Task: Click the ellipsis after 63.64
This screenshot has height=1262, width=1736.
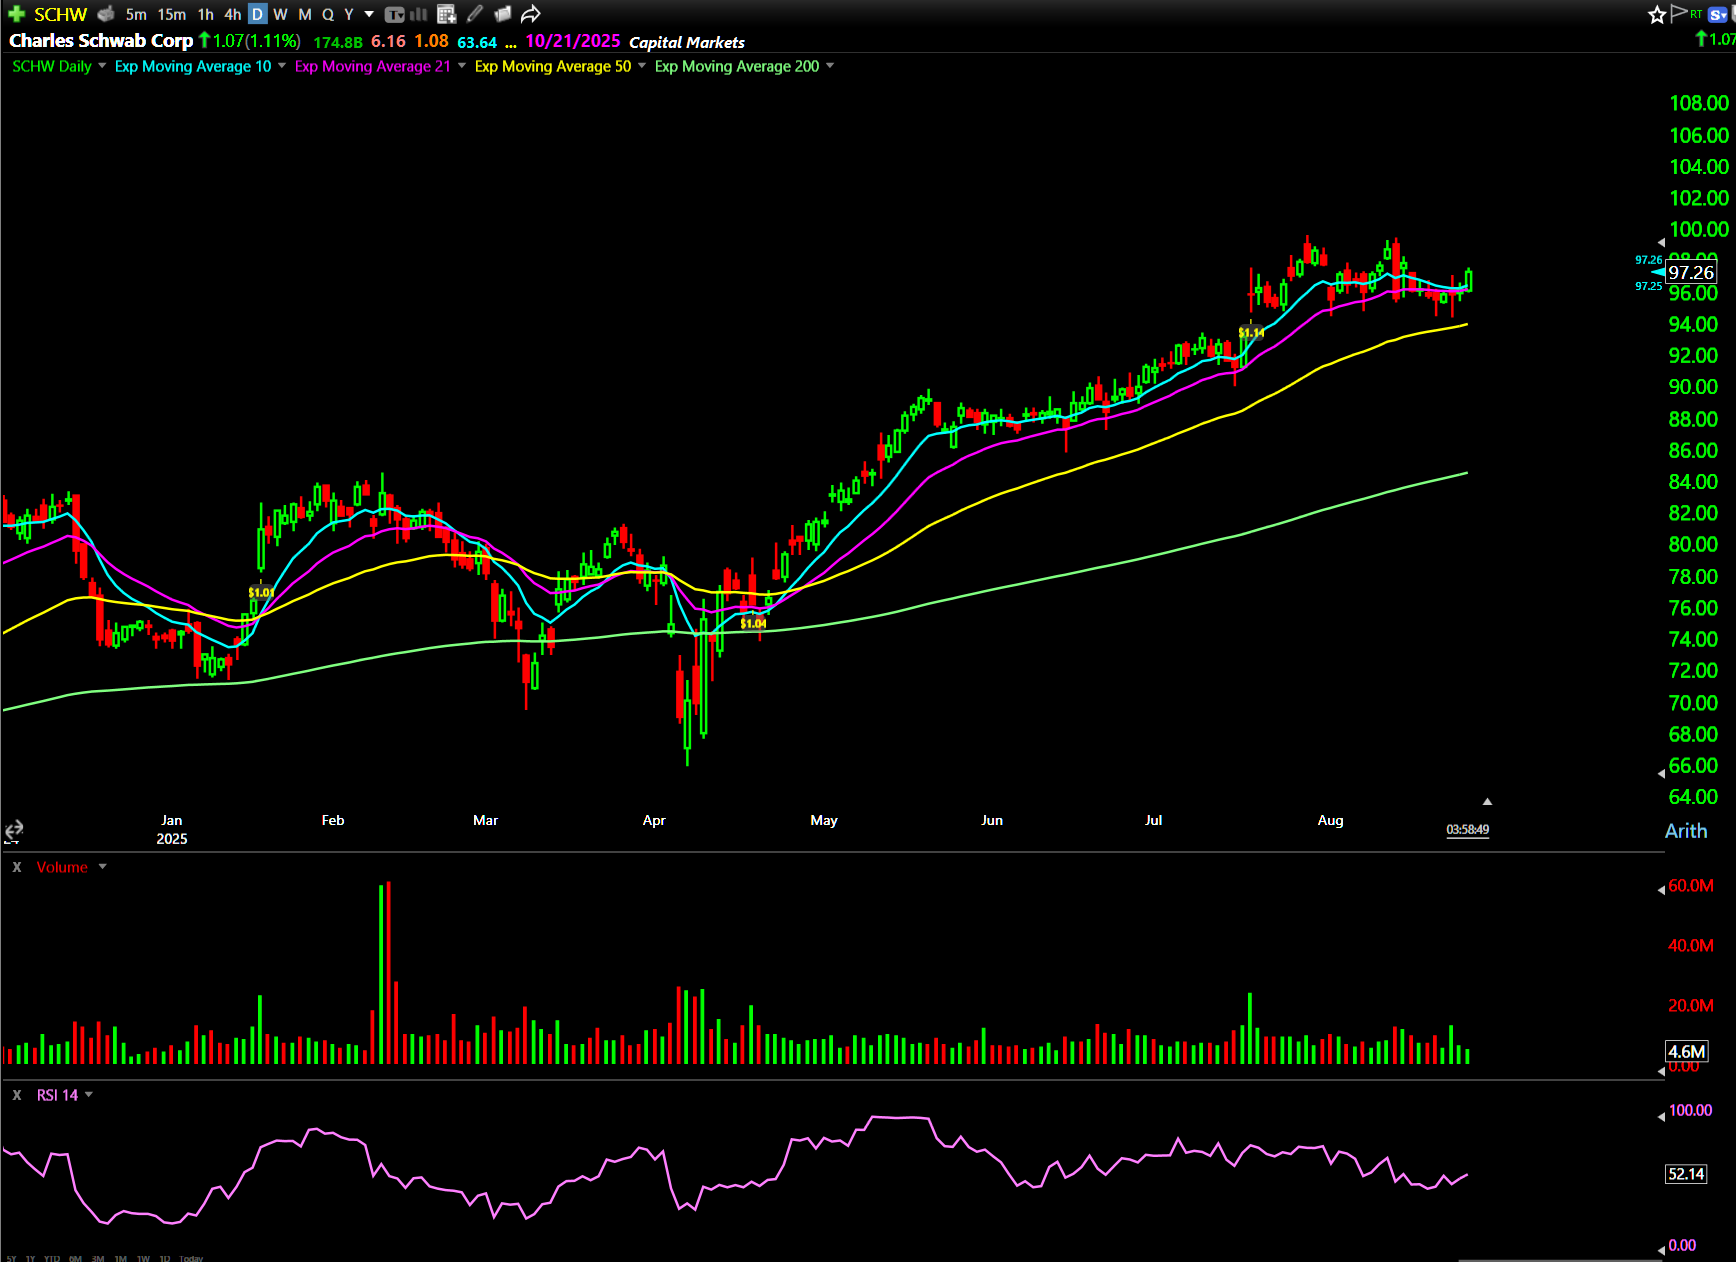Action: tap(511, 44)
